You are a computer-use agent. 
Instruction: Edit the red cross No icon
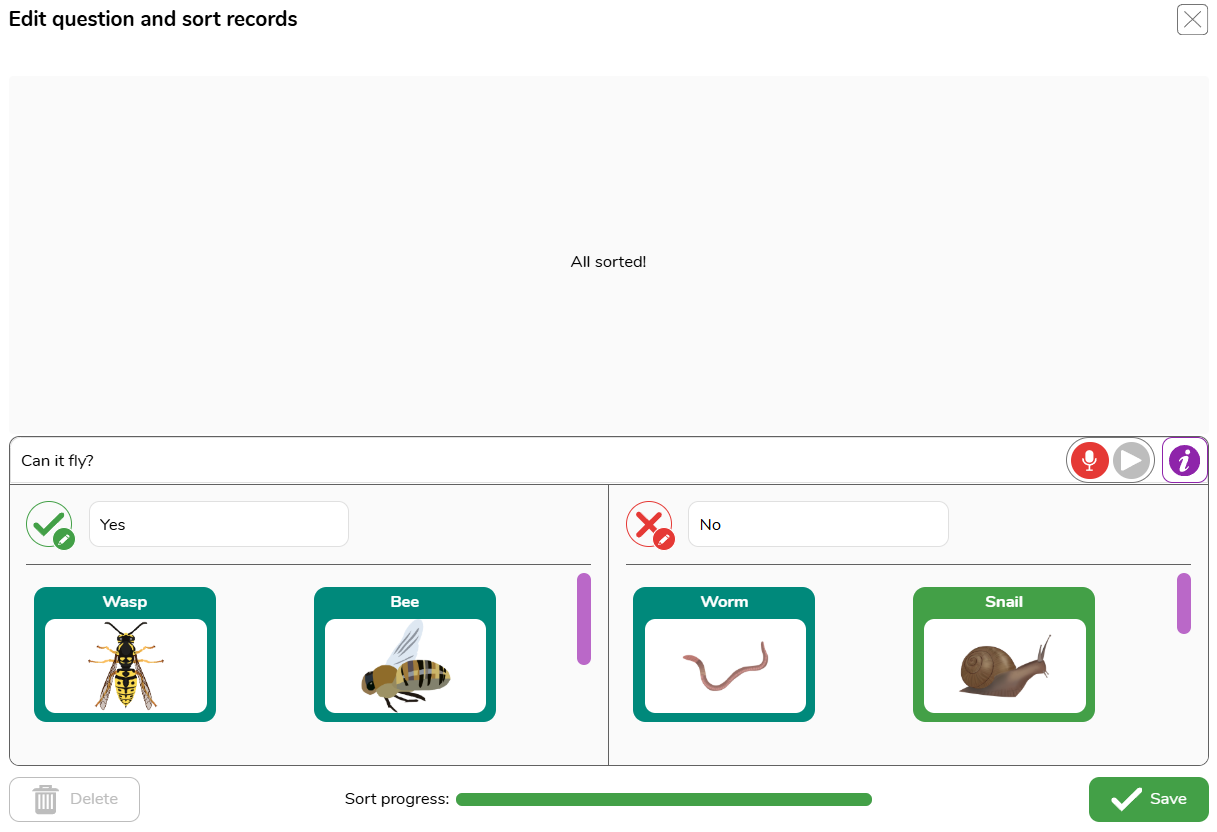coord(650,524)
